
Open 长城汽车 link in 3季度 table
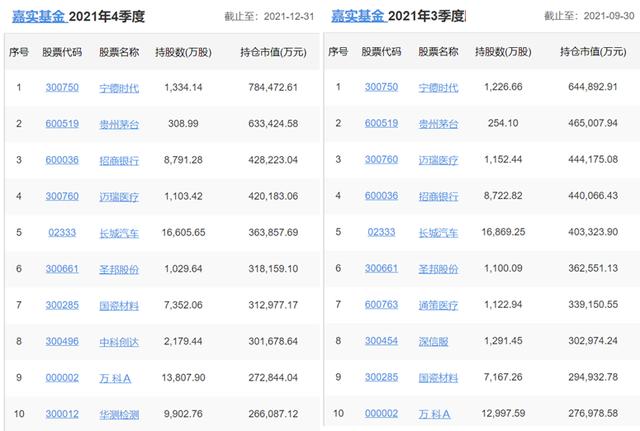(438, 233)
